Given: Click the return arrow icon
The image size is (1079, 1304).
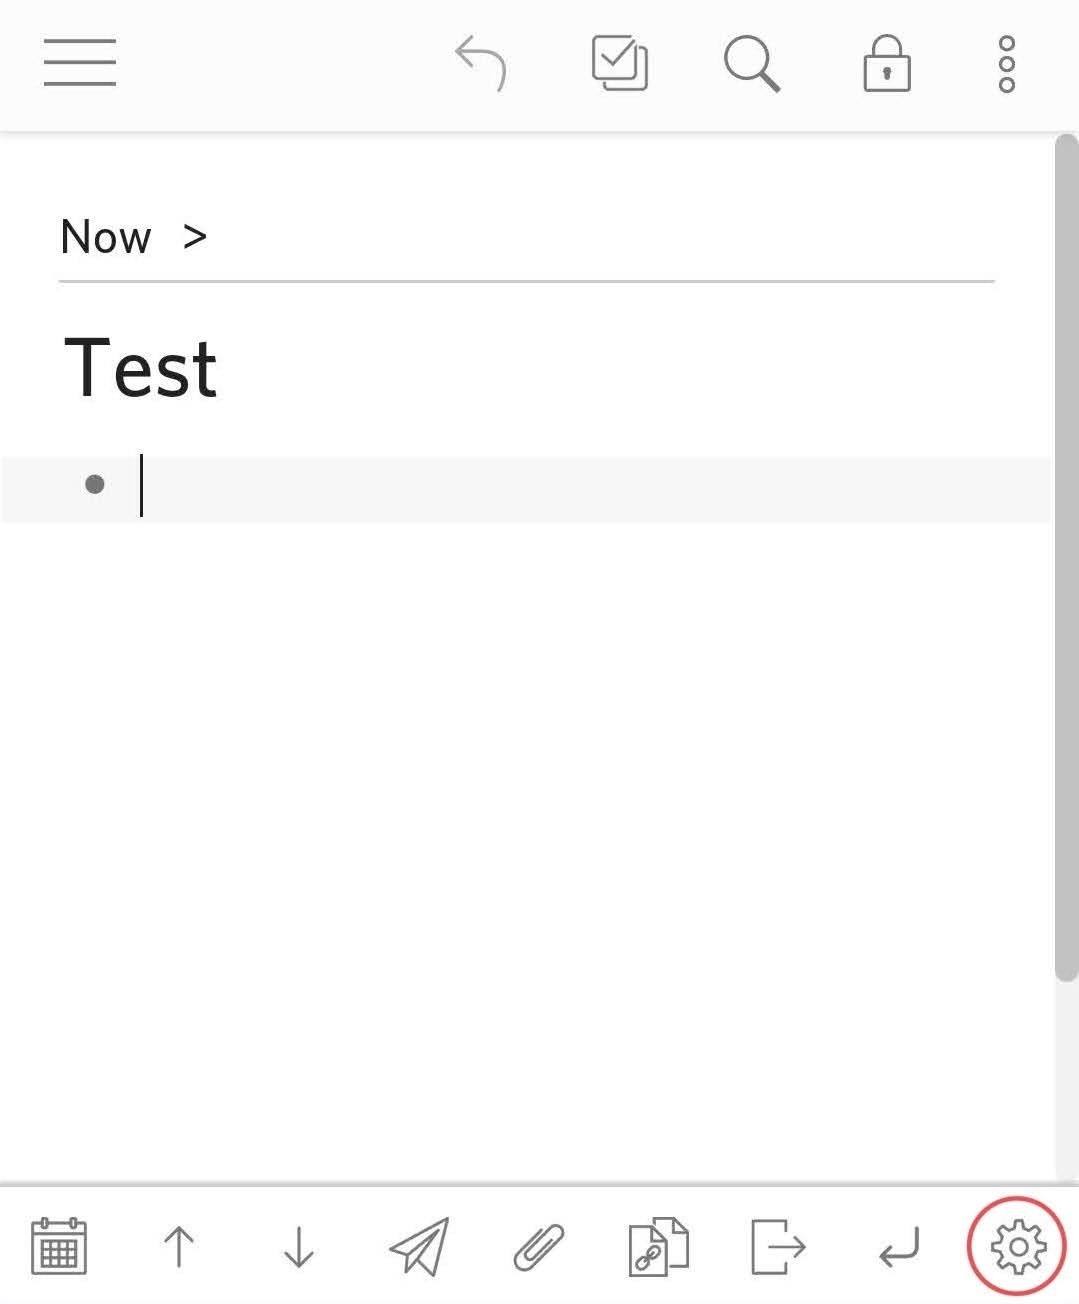Looking at the screenshot, I should (899, 1247).
